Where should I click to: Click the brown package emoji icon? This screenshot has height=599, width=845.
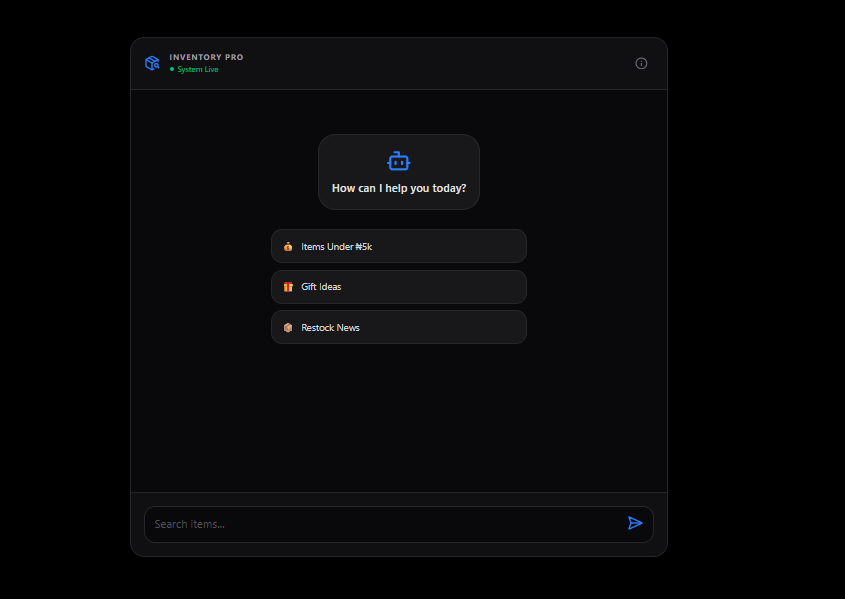pyautogui.click(x=288, y=328)
